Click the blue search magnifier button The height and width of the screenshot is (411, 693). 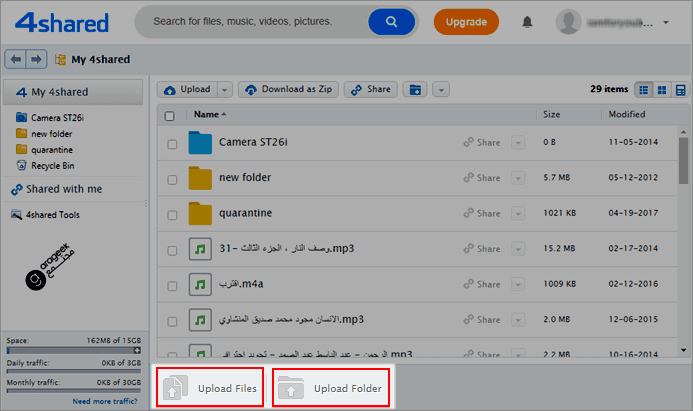tap(391, 22)
